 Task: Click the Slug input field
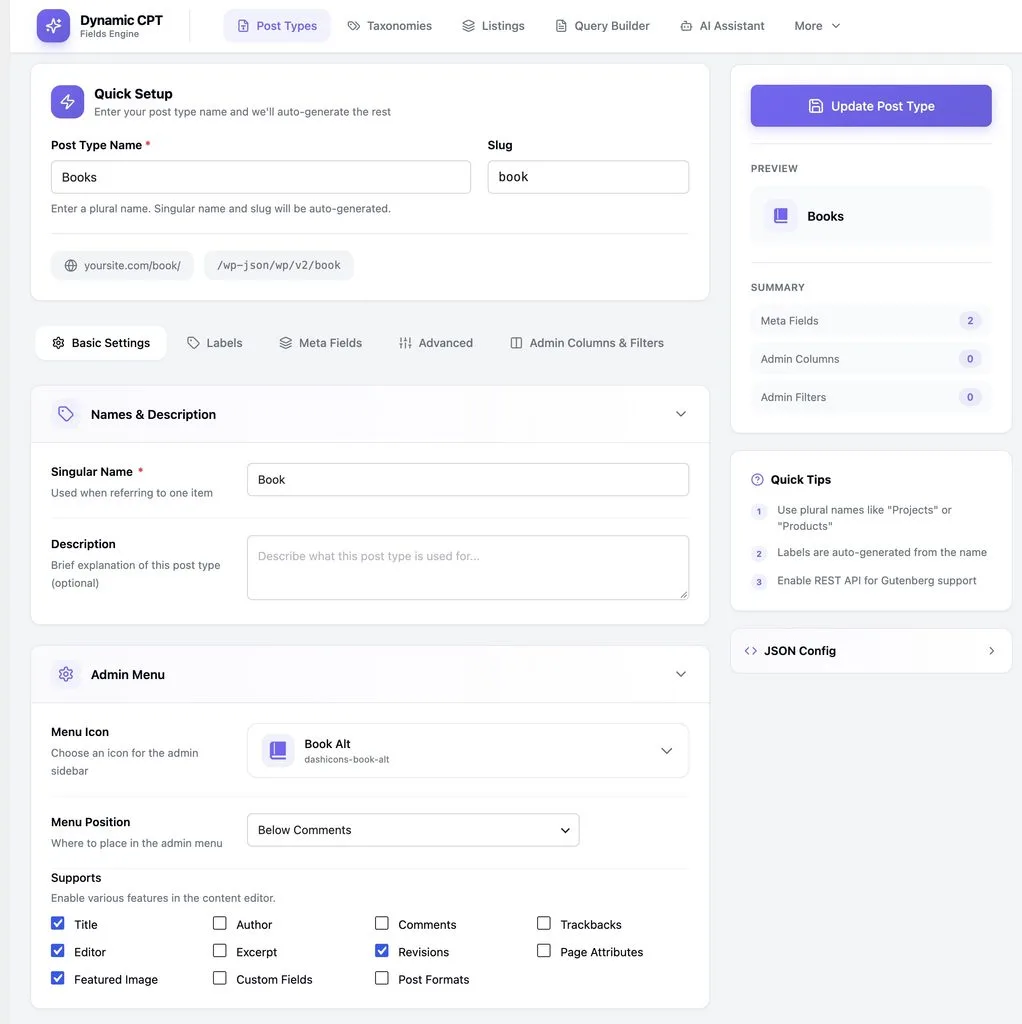[x=588, y=177]
